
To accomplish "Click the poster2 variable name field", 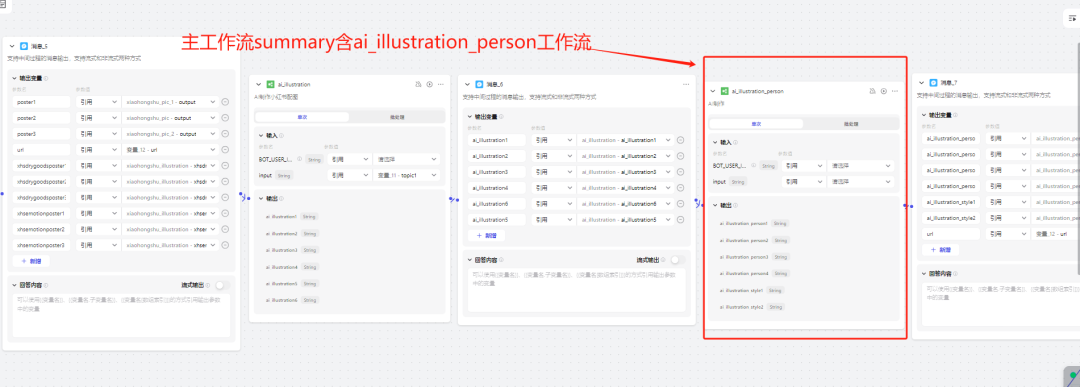I will (42, 118).
